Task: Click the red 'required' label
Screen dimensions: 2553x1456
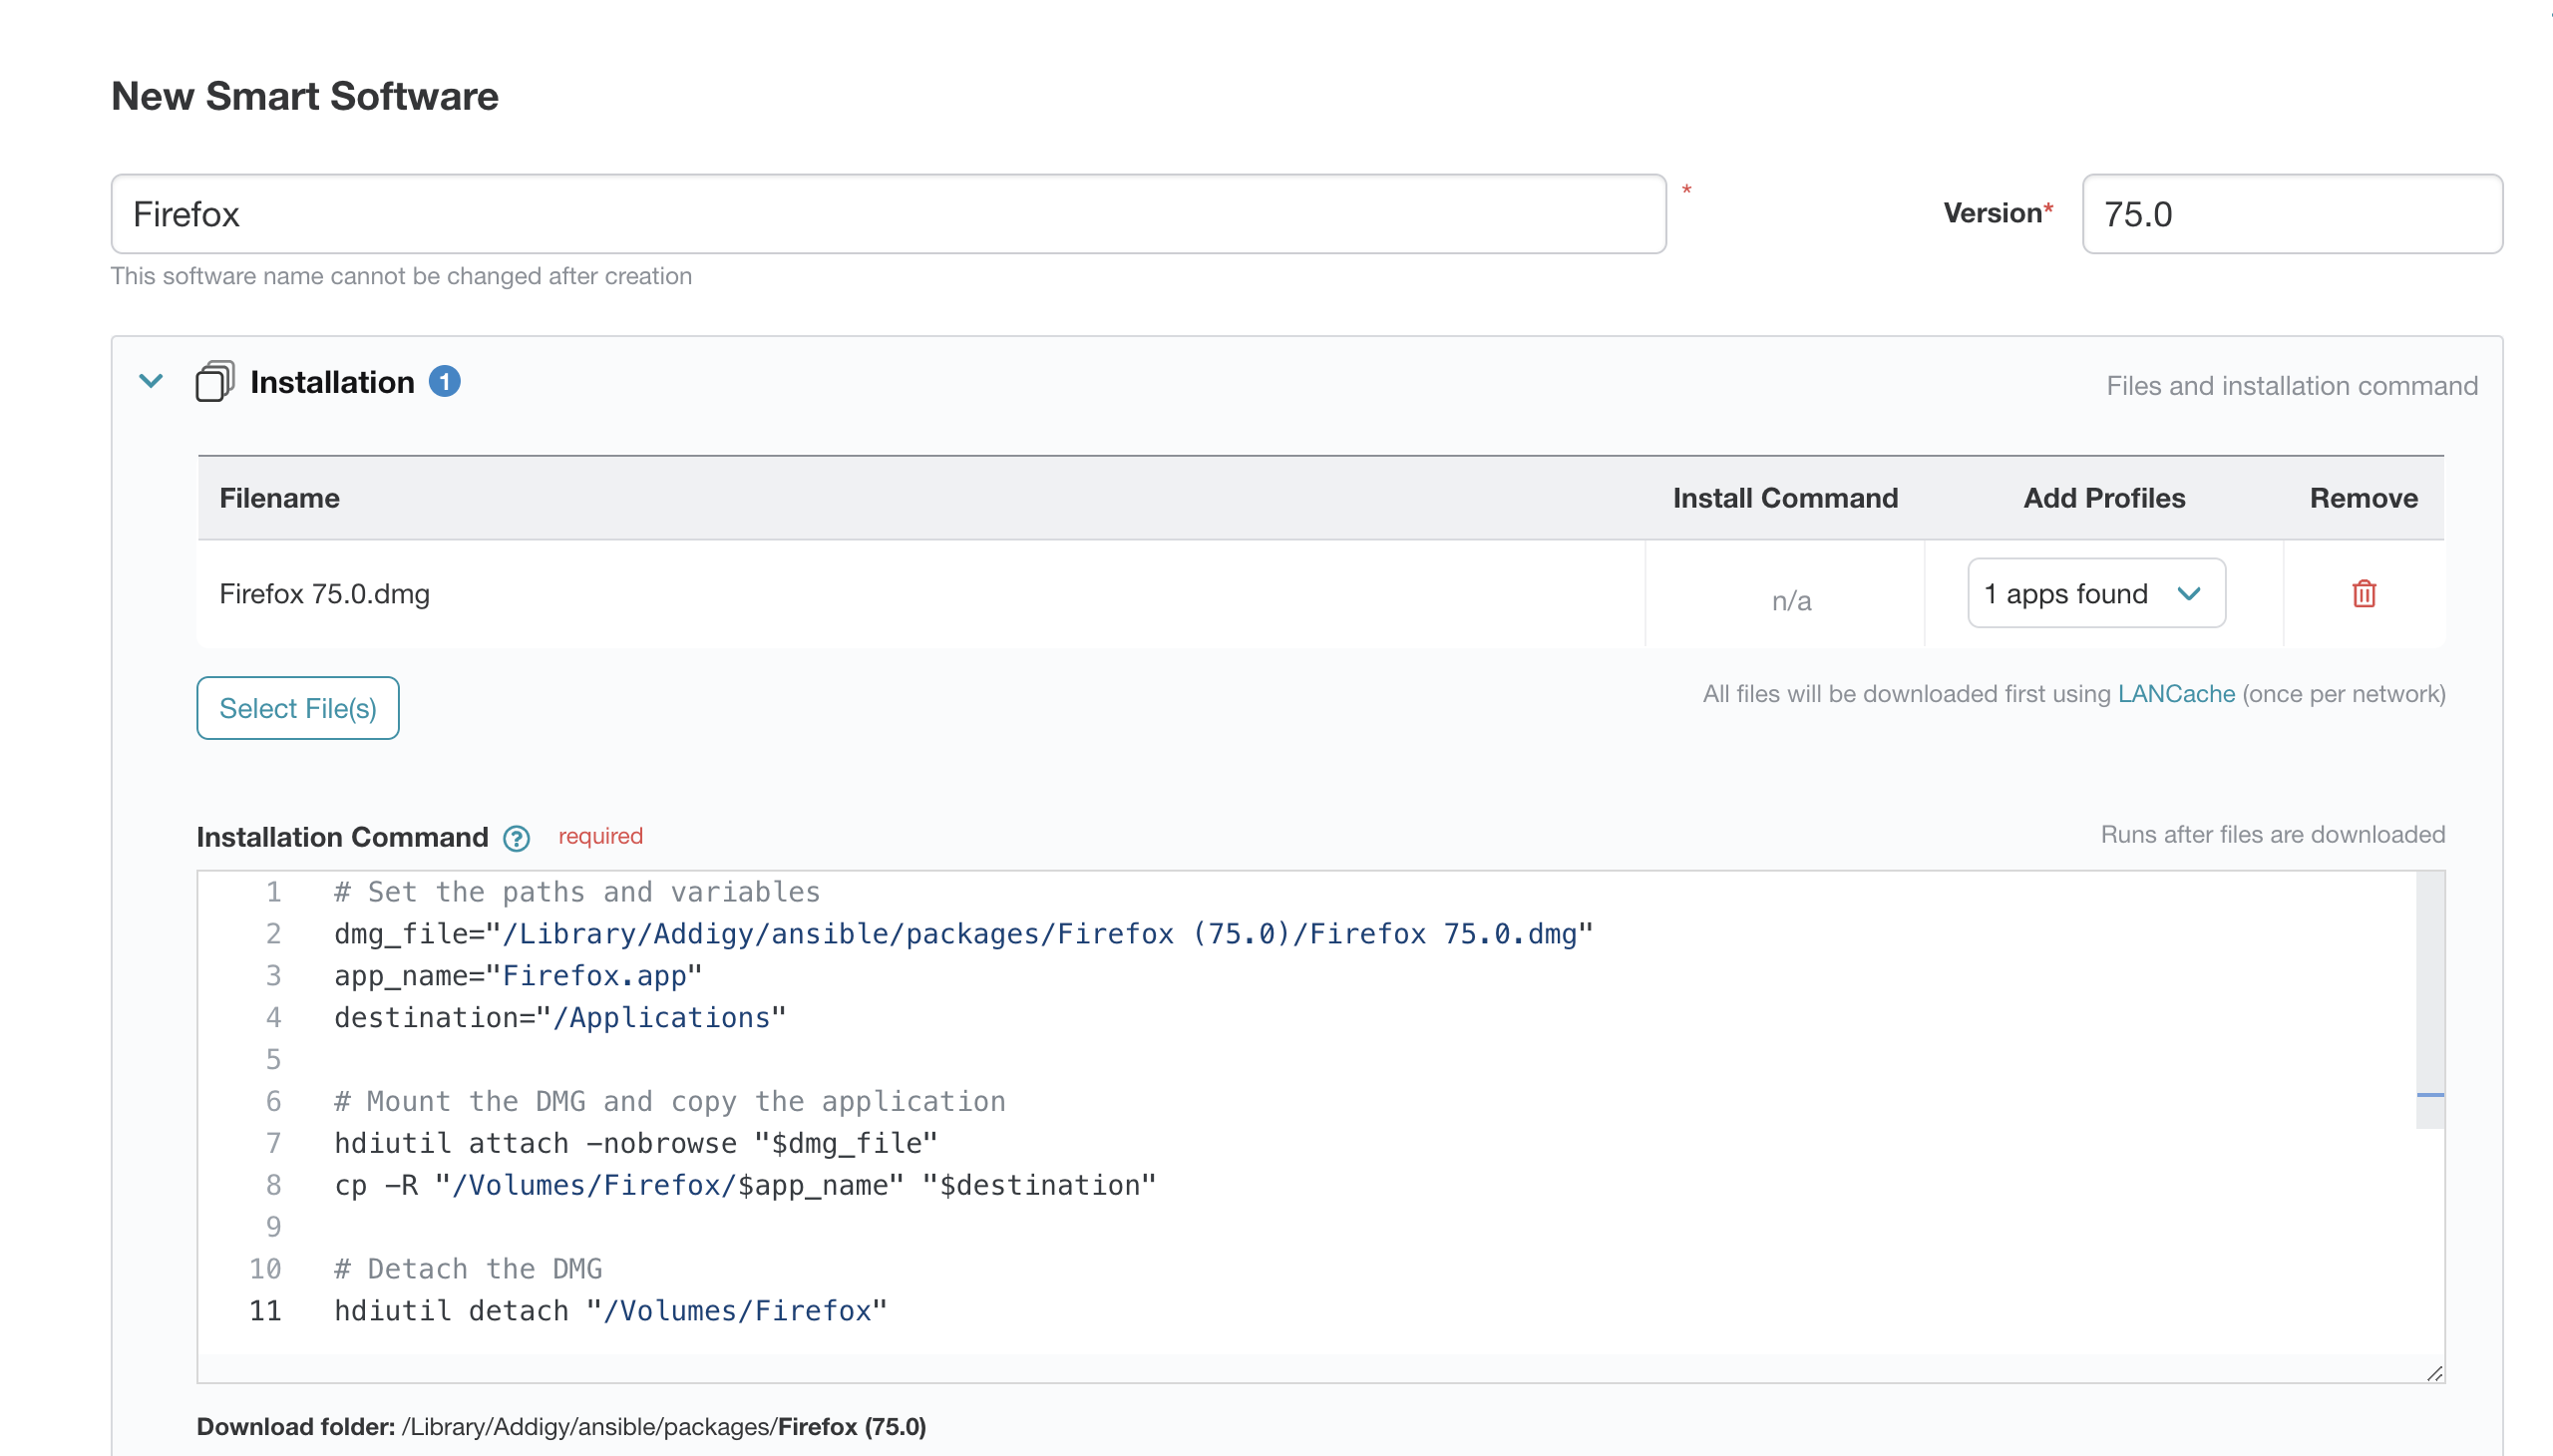Action: coord(600,836)
